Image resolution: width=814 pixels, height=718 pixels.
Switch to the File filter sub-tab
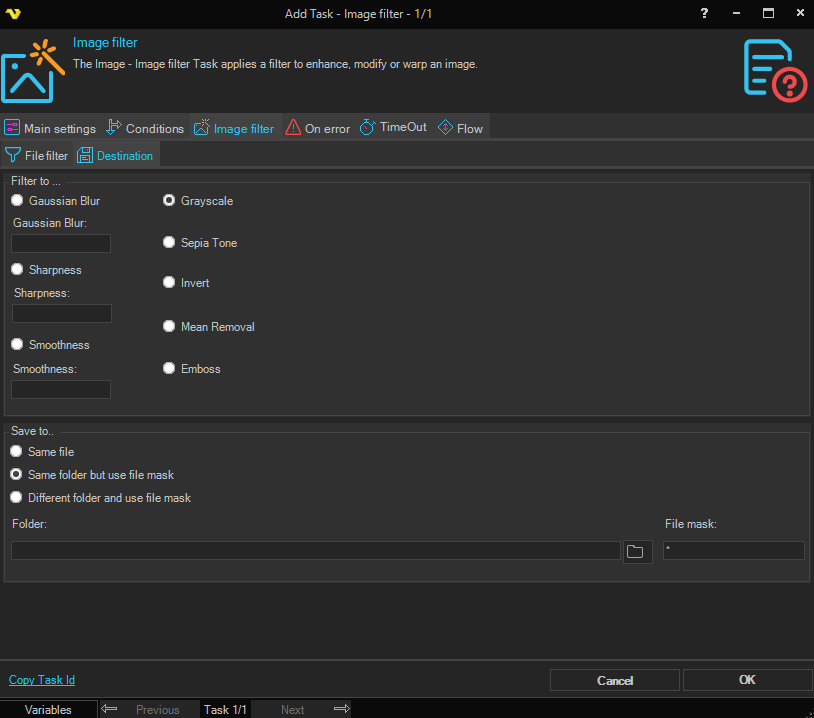[37, 156]
